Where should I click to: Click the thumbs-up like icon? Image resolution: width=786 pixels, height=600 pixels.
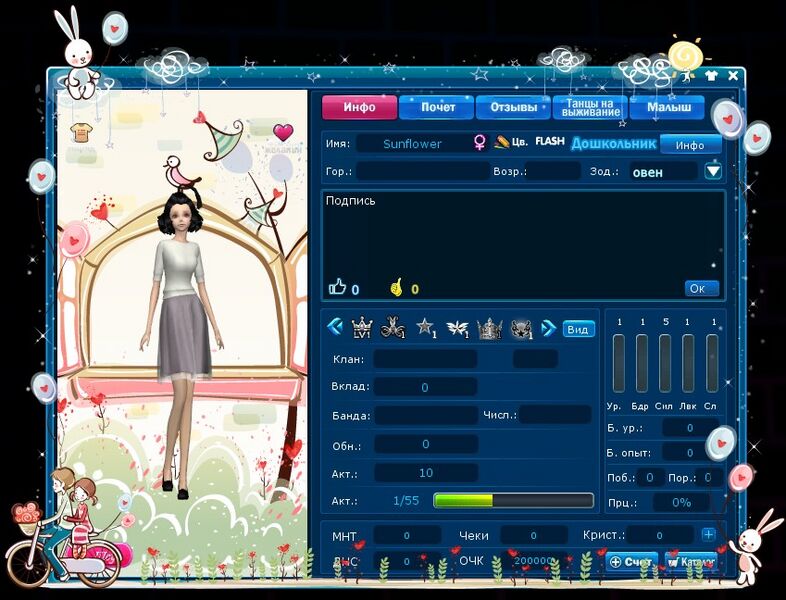click(x=337, y=288)
